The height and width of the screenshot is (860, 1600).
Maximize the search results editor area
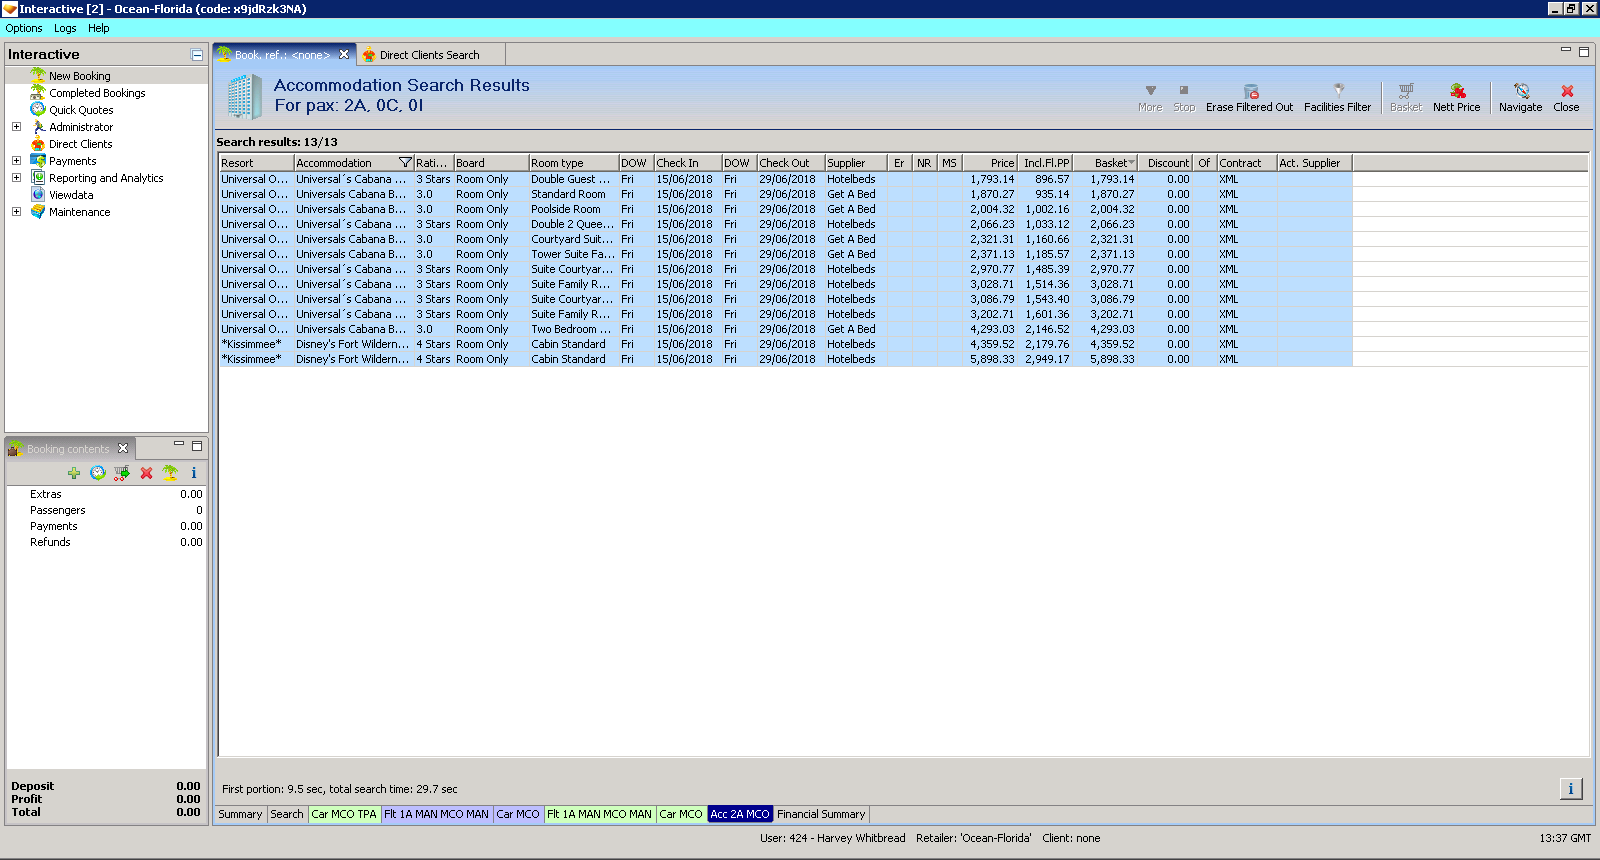pyautogui.click(x=1584, y=51)
